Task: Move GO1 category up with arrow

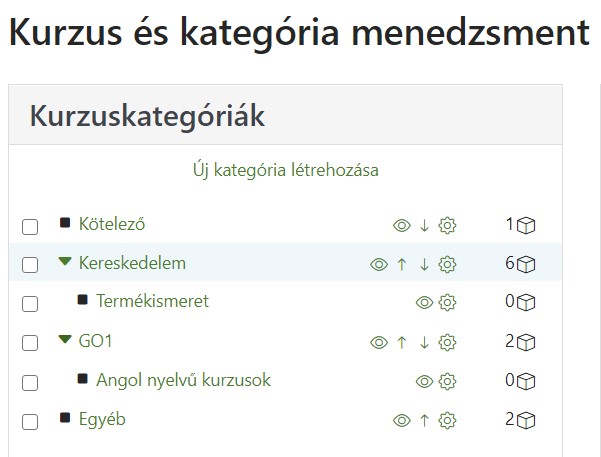Action: tap(402, 342)
